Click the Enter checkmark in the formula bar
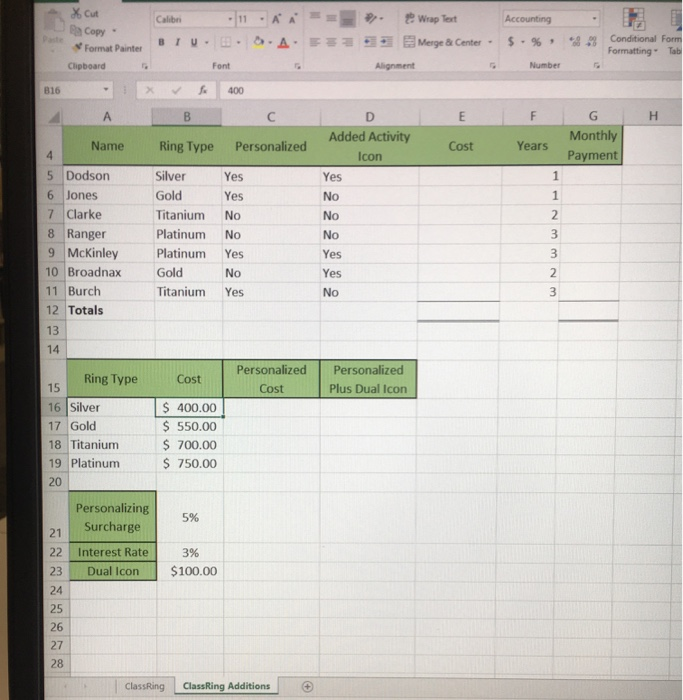This screenshot has height=700, width=683. coord(176,90)
